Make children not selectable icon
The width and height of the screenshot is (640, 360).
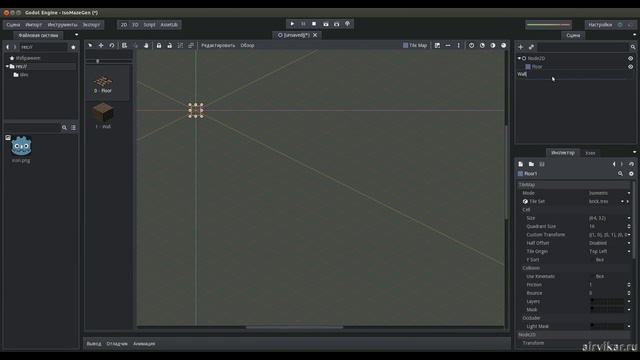click(x=180, y=45)
